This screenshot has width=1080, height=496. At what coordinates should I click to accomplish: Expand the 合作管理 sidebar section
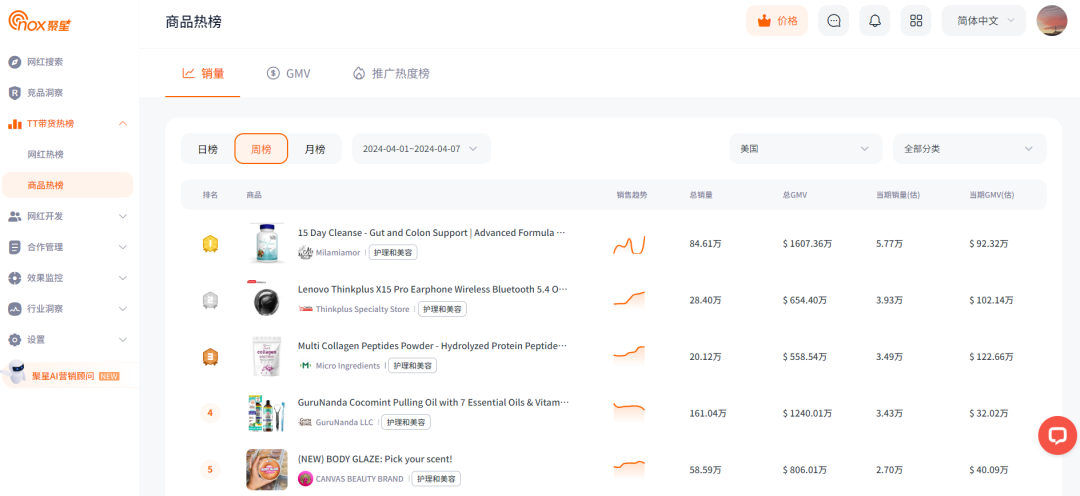point(123,247)
